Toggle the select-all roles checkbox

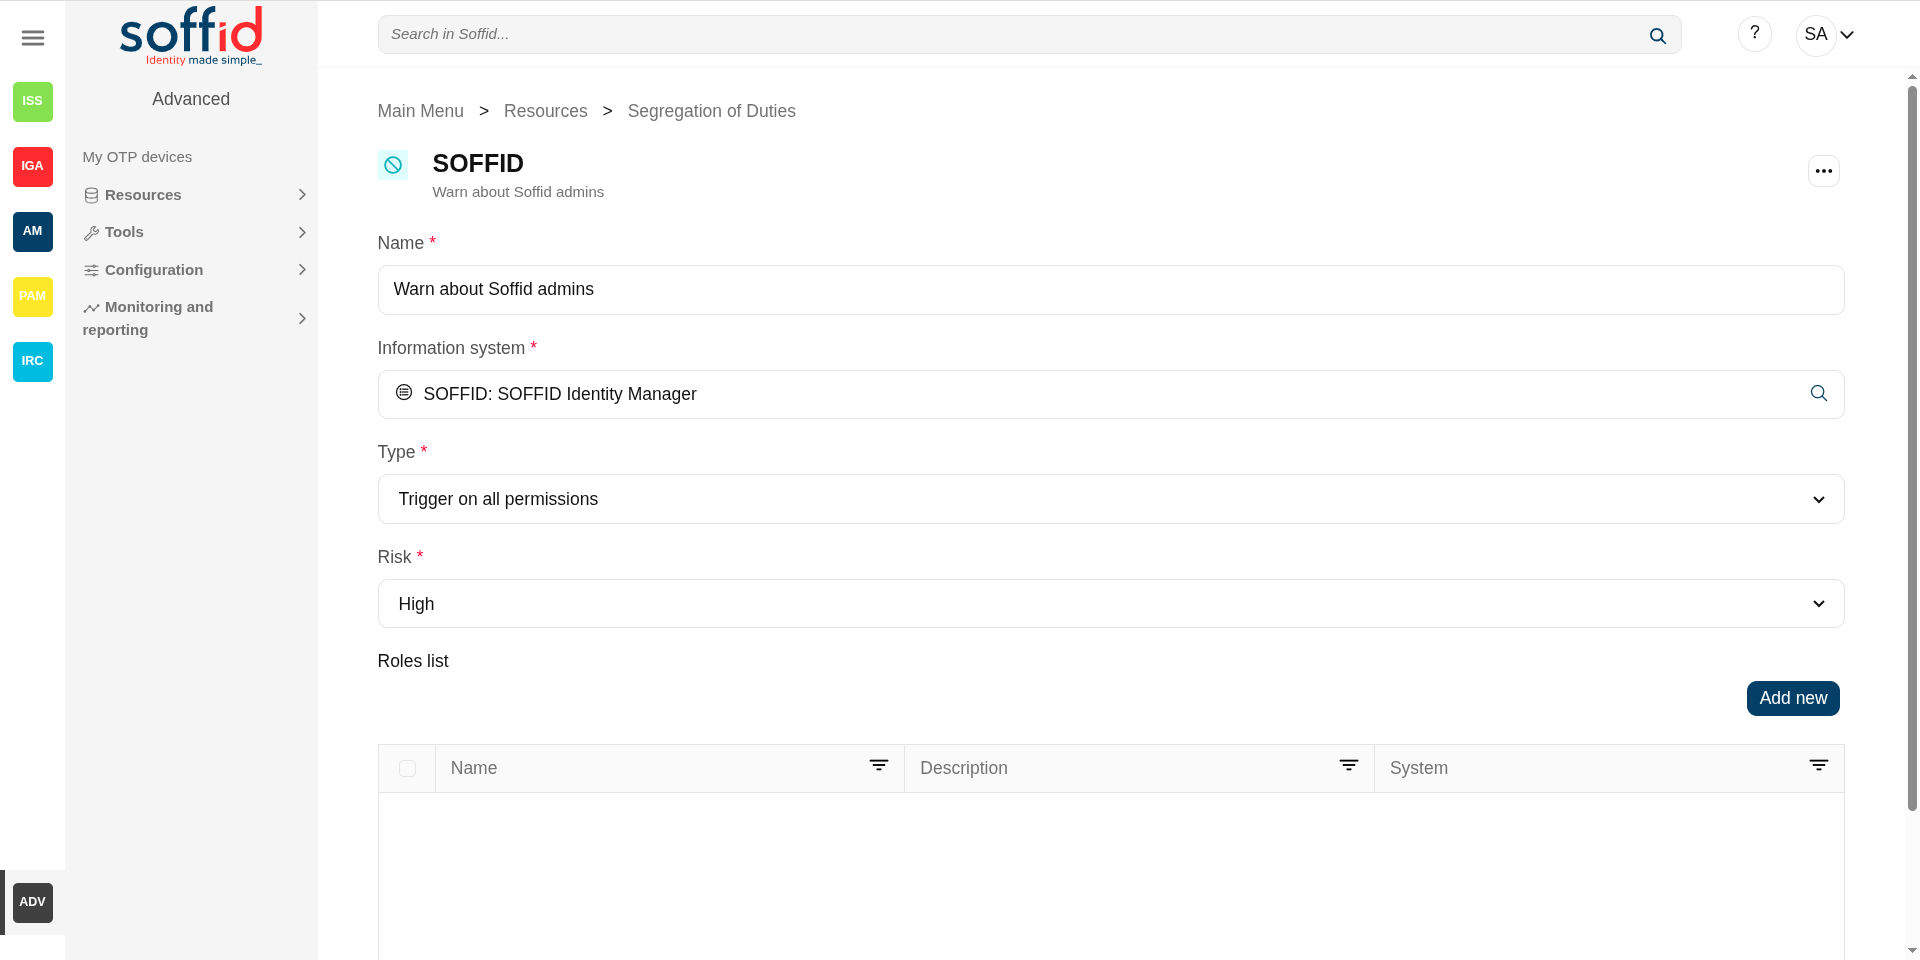click(407, 768)
